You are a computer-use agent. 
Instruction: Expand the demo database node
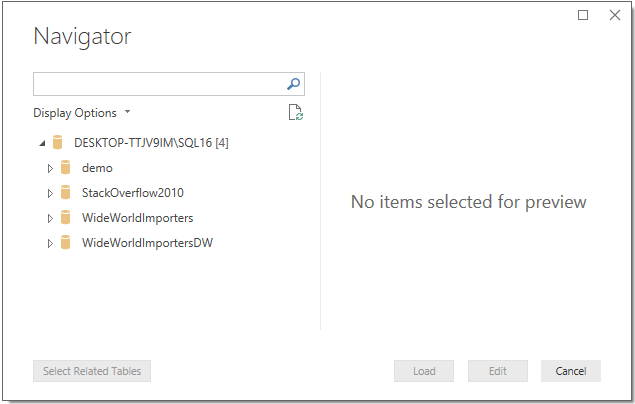pos(50,168)
